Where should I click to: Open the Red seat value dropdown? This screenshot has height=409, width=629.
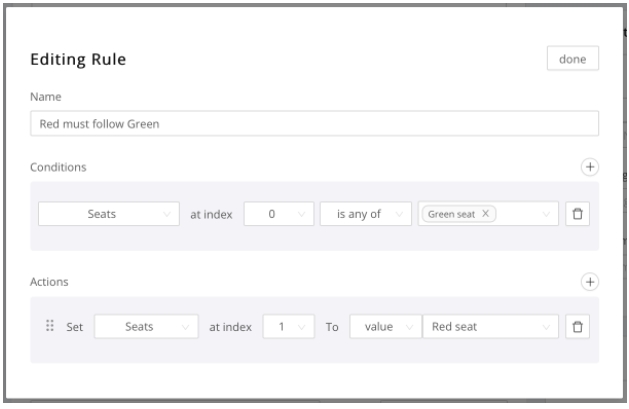489,326
